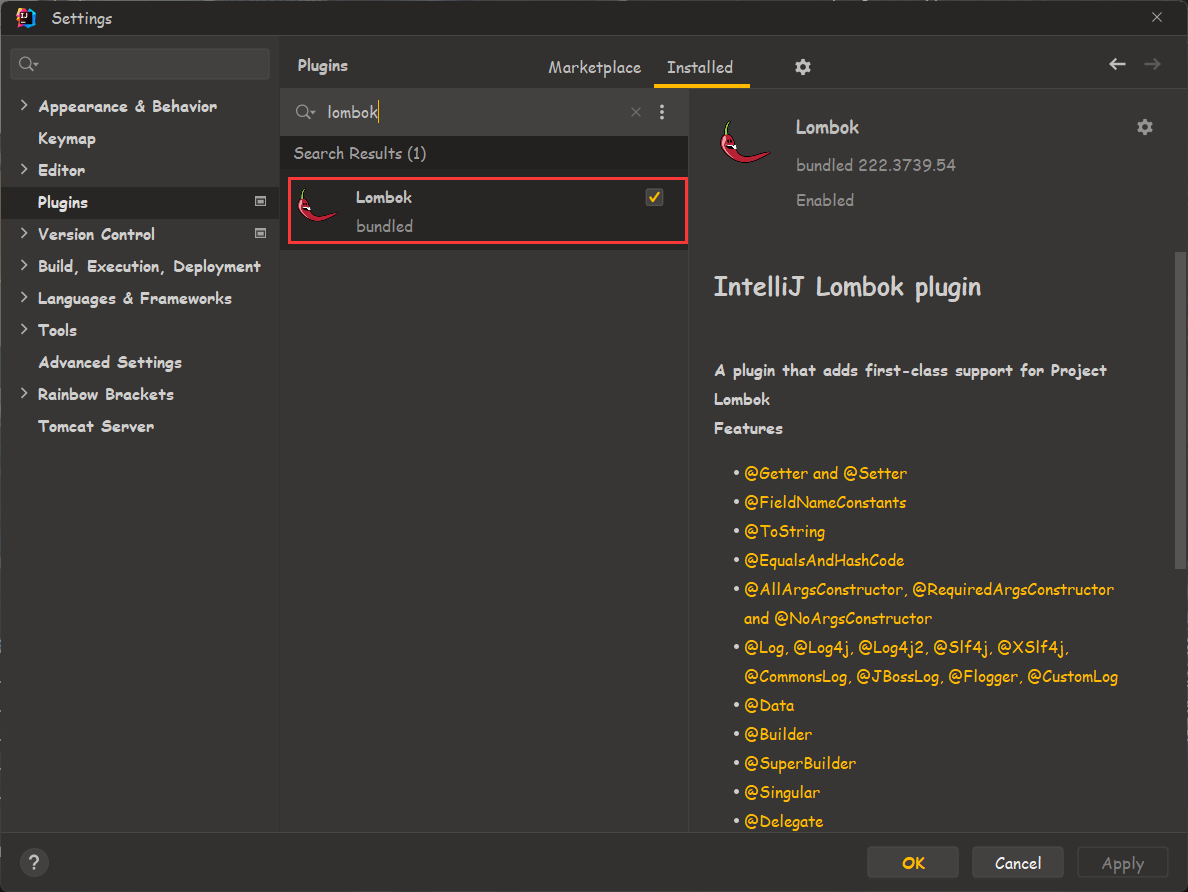Go back with the left arrow
The height and width of the screenshot is (892, 1188).
click(x=1117, y=64)
